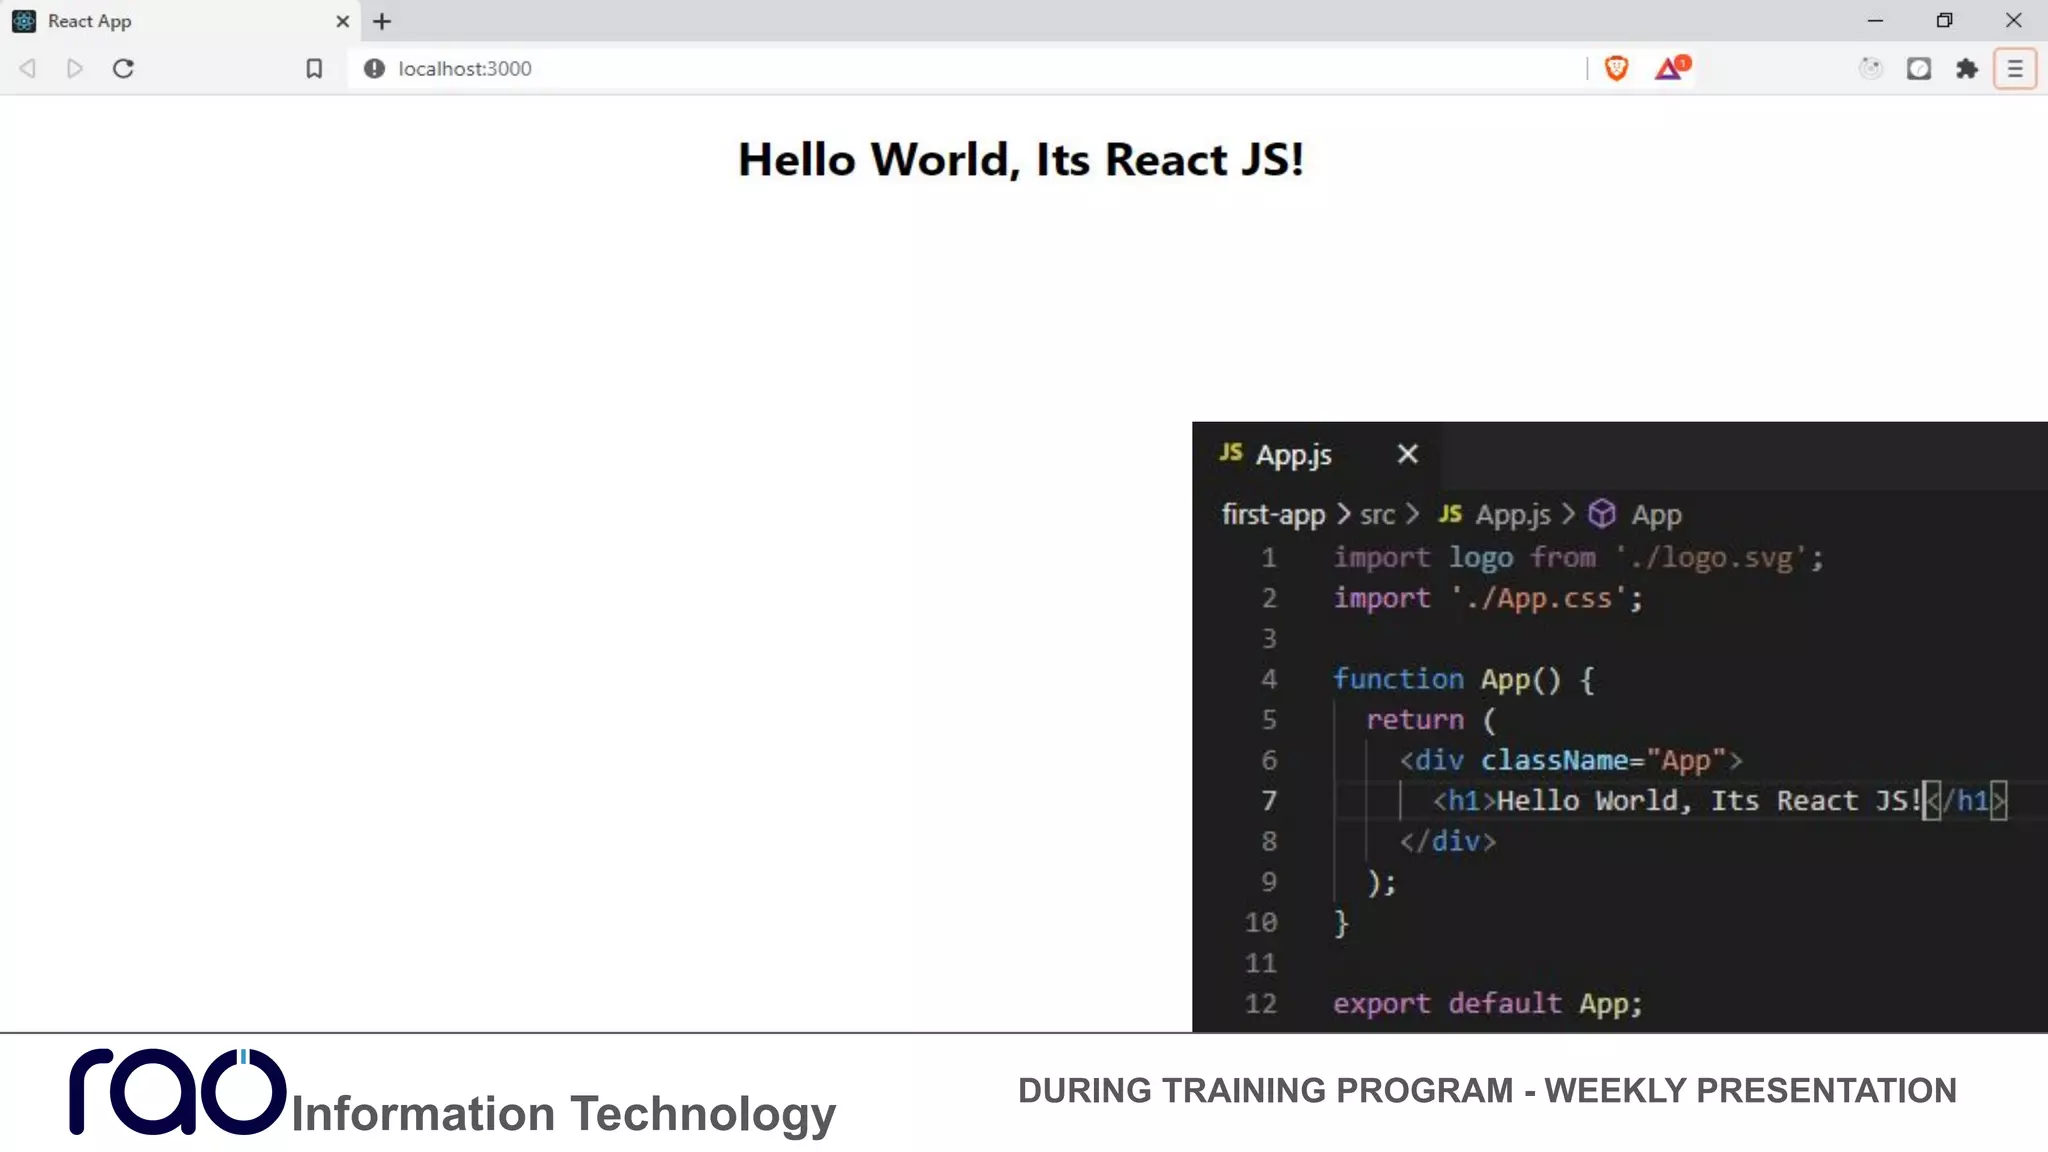Click the not secure site info icon
Viewport: 2048px width, 1152px height.
click(x=374, y=69)
